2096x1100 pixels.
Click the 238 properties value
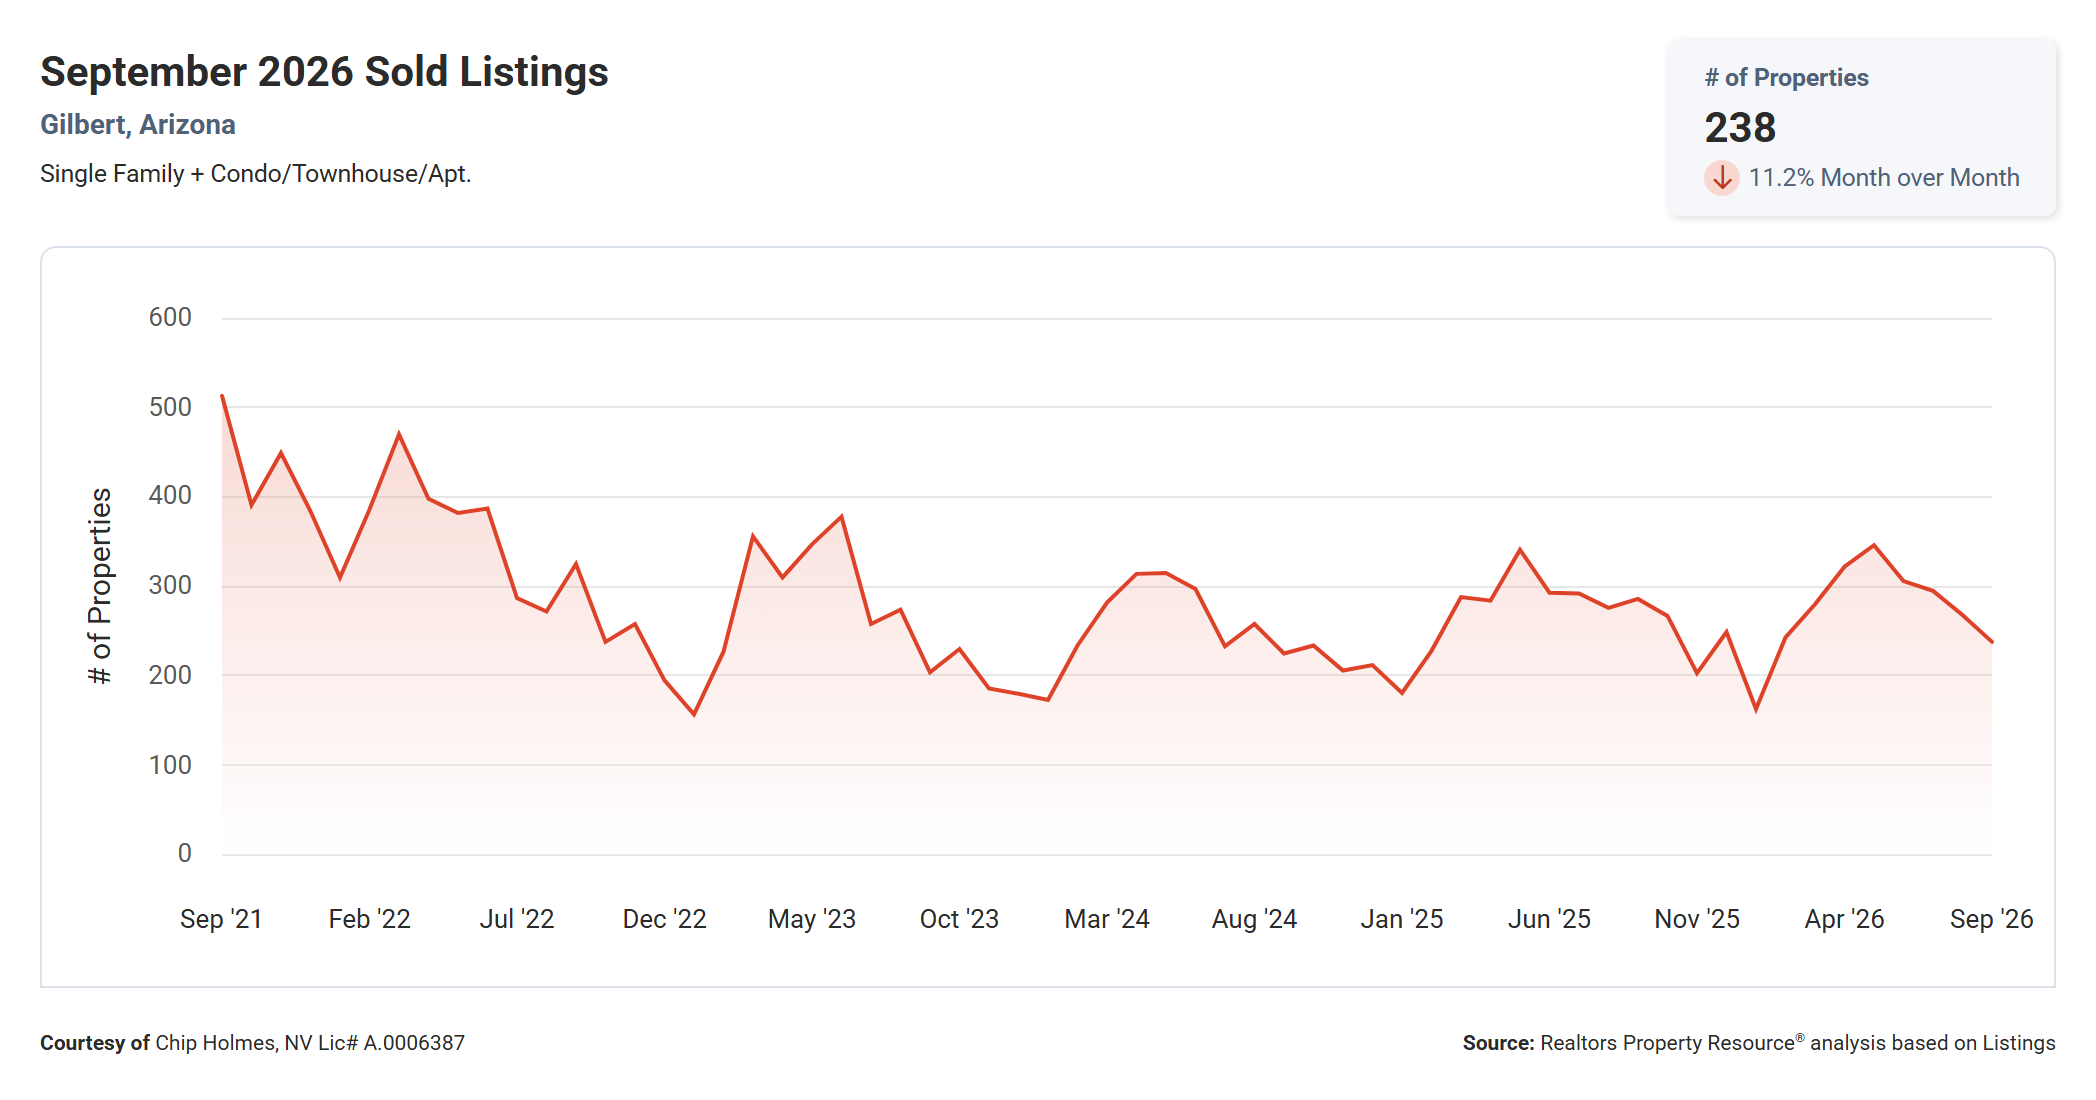1740,127
